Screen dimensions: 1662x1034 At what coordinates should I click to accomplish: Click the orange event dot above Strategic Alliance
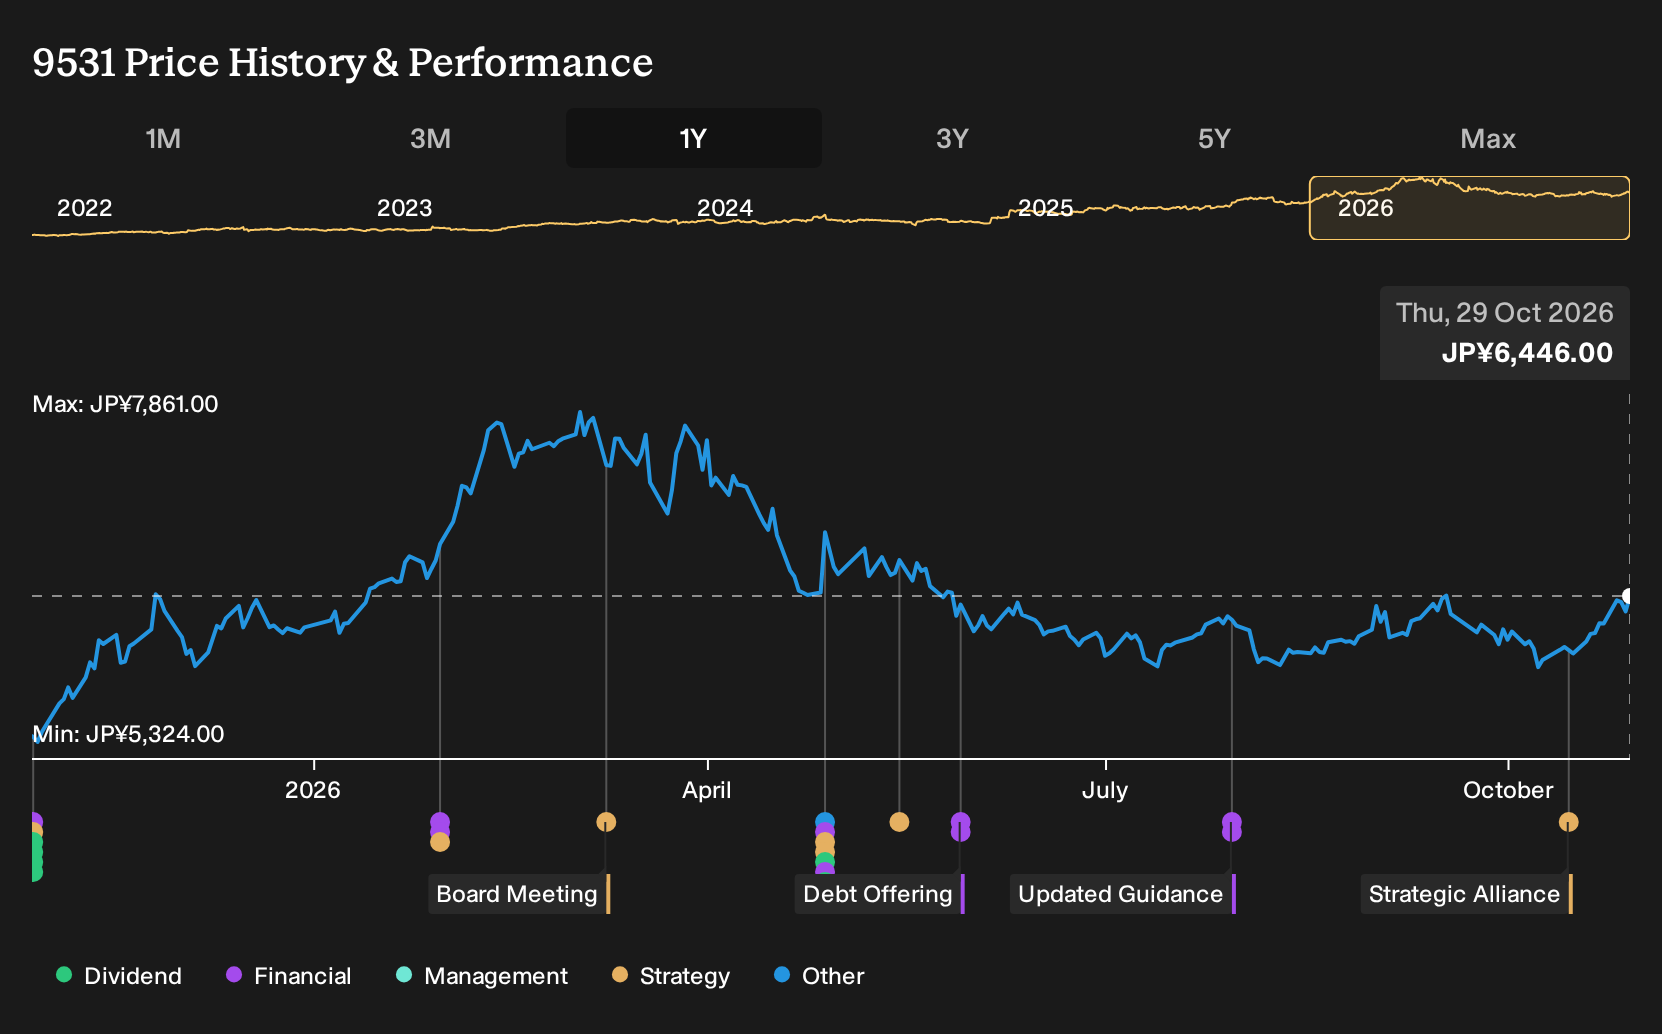pos(1569,822)
